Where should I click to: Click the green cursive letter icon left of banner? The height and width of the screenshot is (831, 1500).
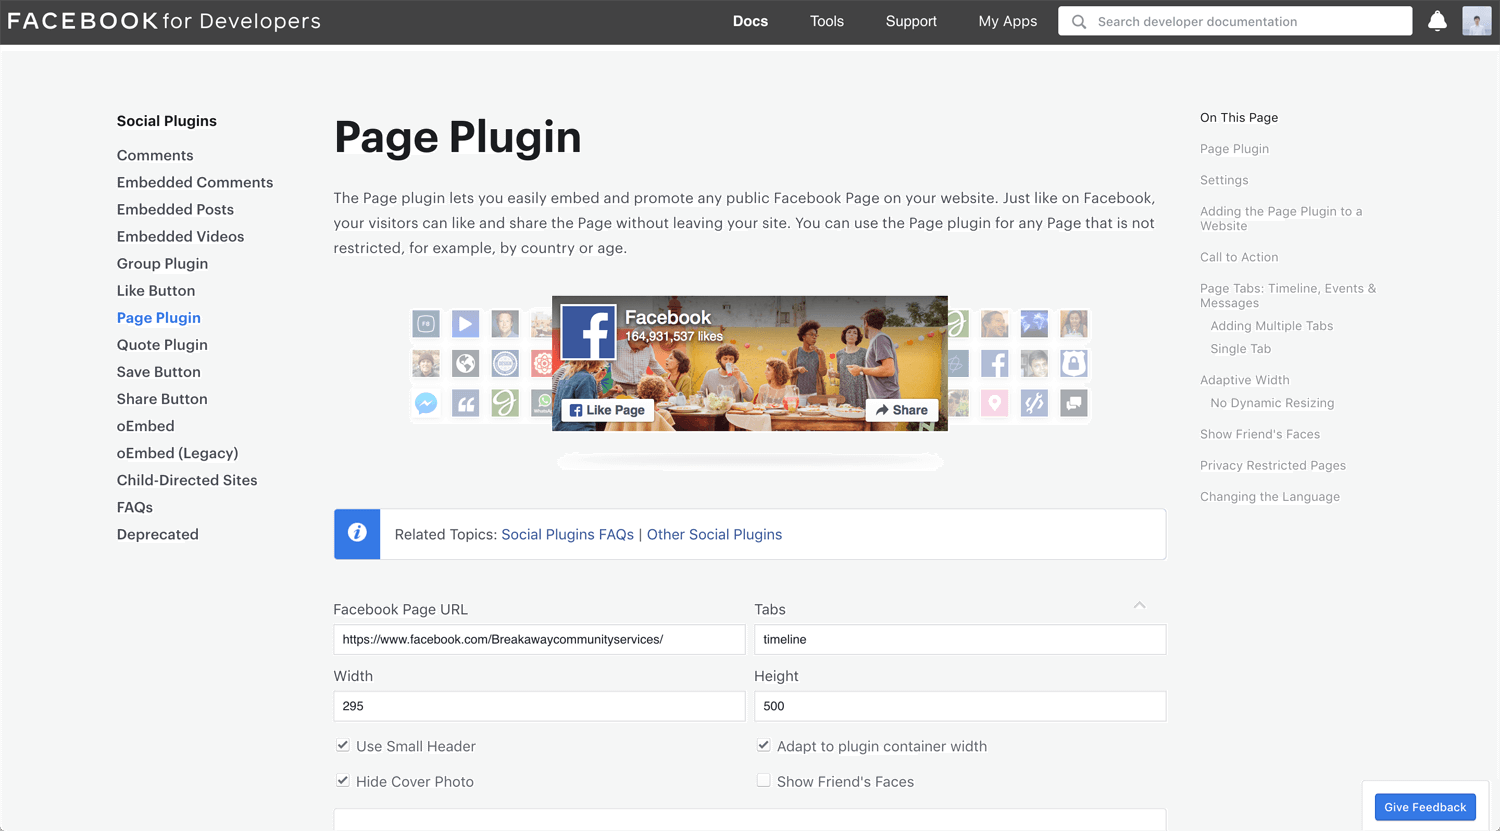(x=505, y=404)
